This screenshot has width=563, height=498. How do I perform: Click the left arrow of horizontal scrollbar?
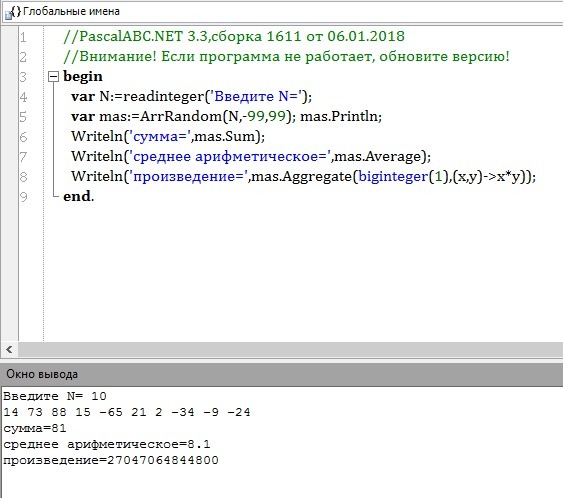[x=9, y=349]
